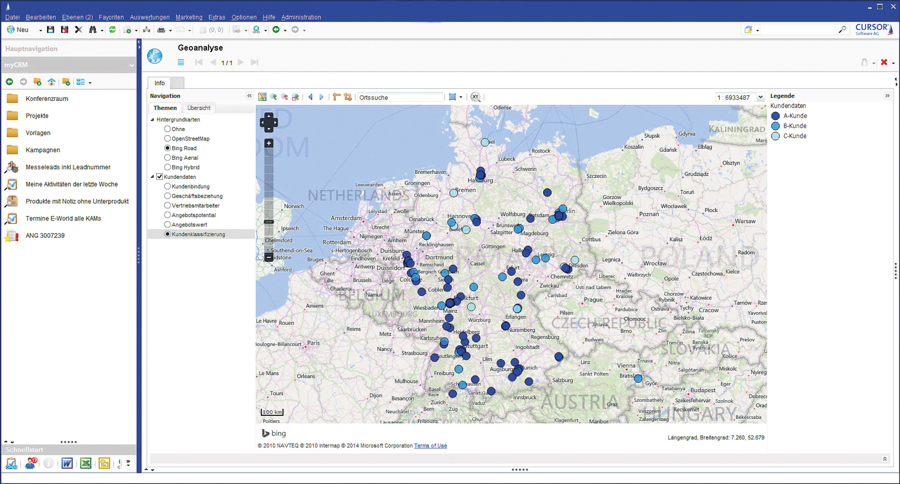Zoom in with the map plus button
900x484 pixels.
point(269,144)
